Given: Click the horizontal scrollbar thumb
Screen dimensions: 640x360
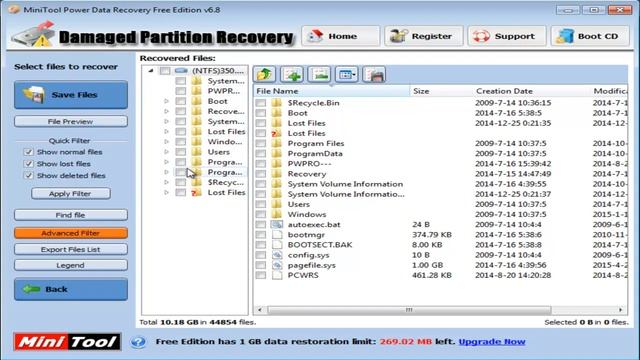Looking at the screenshot, I should 409,310.
